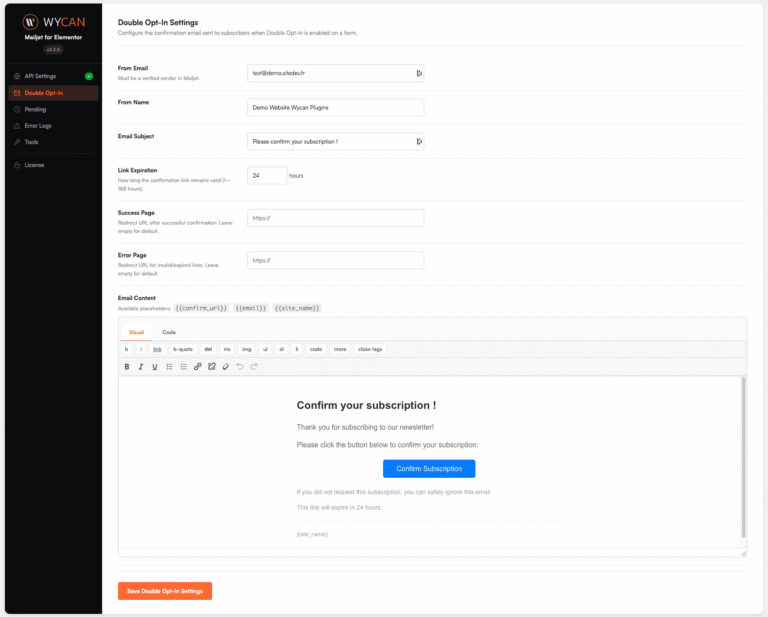Click the 'i' quicktag button
768x617 pixels.
pyautogui.click(x=141, y=349)
